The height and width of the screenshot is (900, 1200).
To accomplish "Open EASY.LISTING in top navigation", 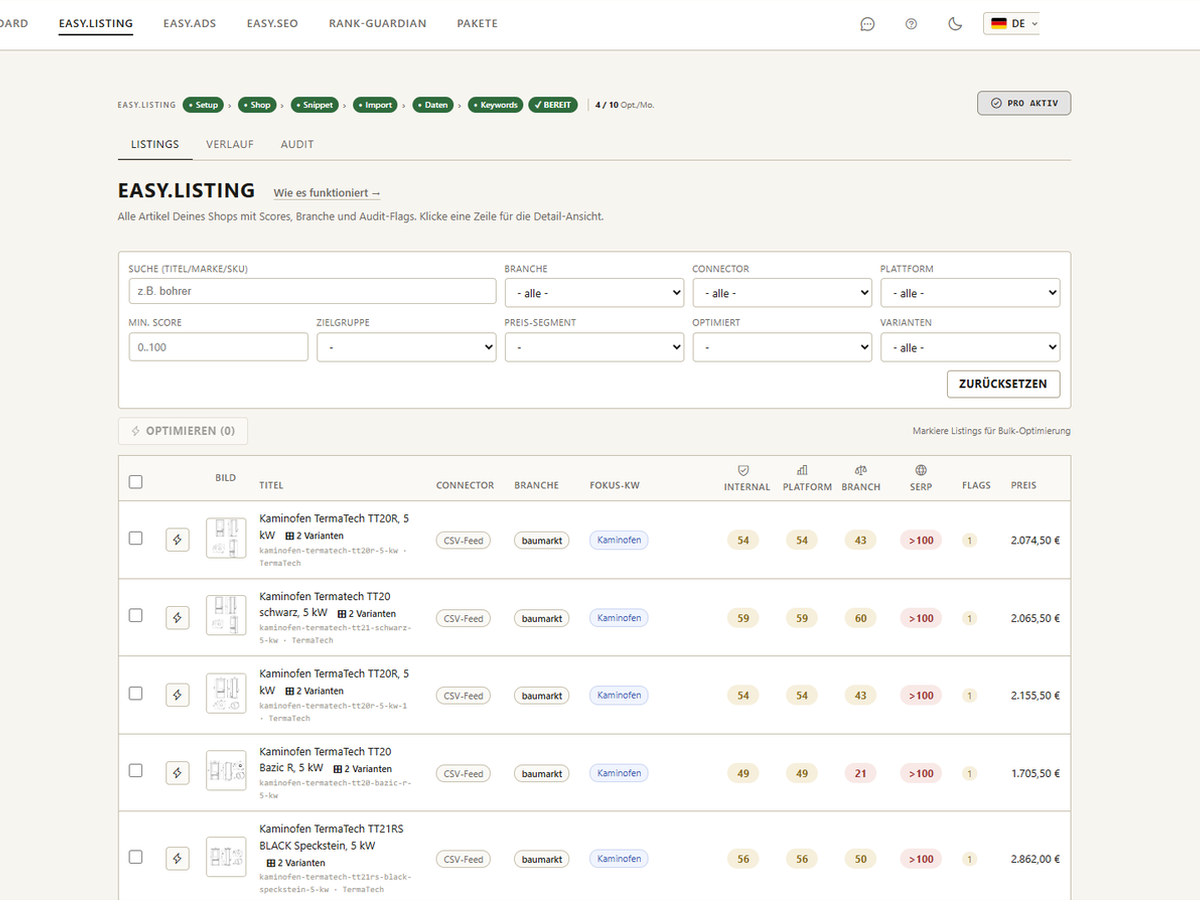I will (x=95, y=23).
